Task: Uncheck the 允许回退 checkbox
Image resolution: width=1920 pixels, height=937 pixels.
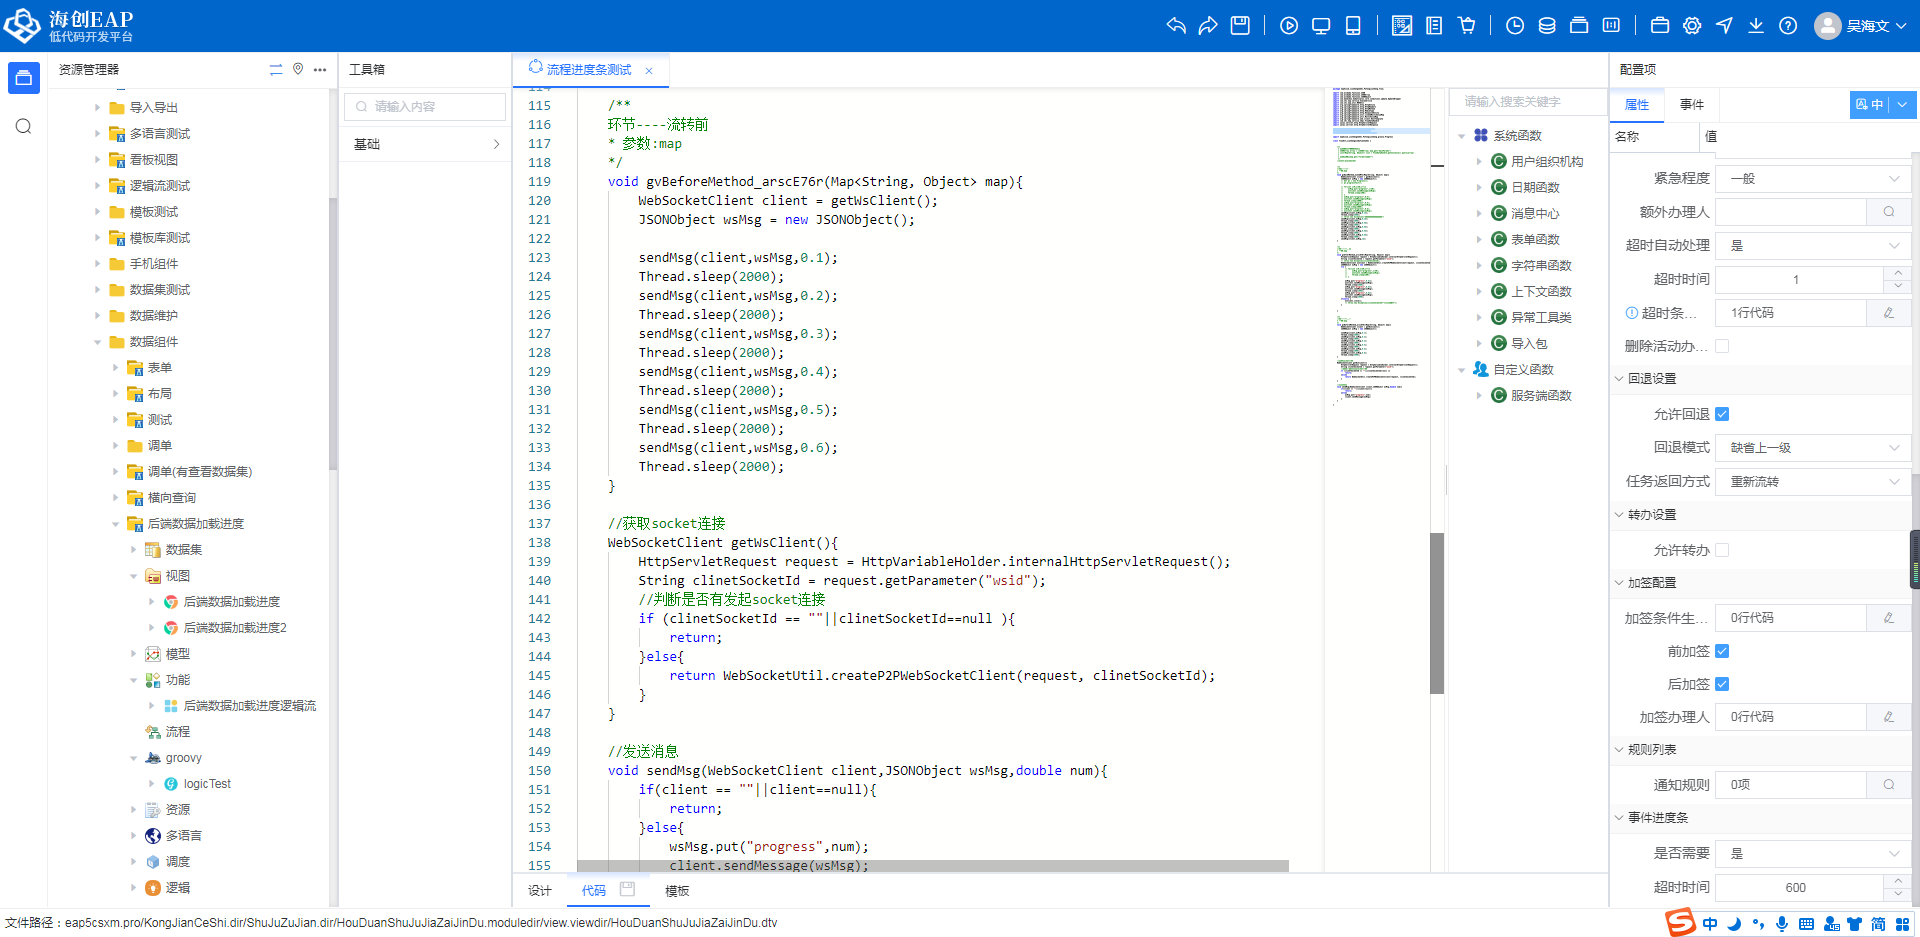Action: [1722, 414]
